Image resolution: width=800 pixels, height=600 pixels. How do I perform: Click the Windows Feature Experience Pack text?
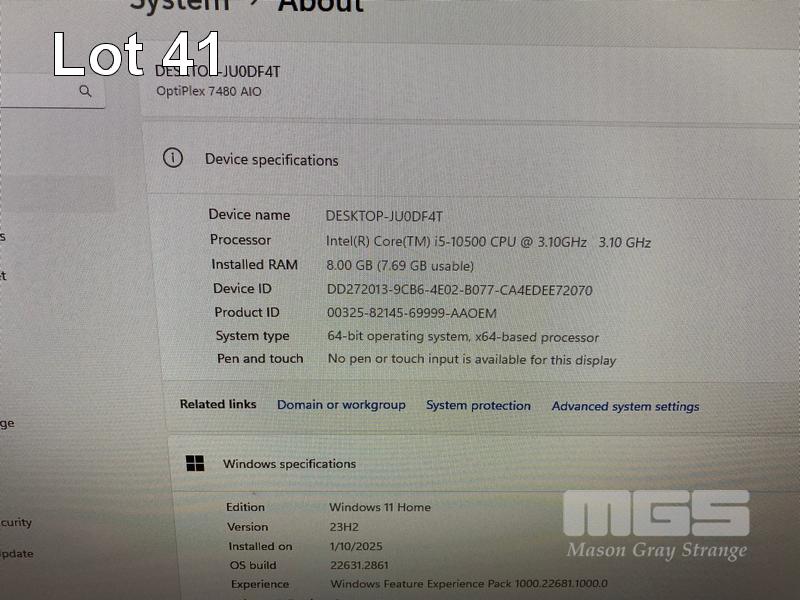coord(468,584)
